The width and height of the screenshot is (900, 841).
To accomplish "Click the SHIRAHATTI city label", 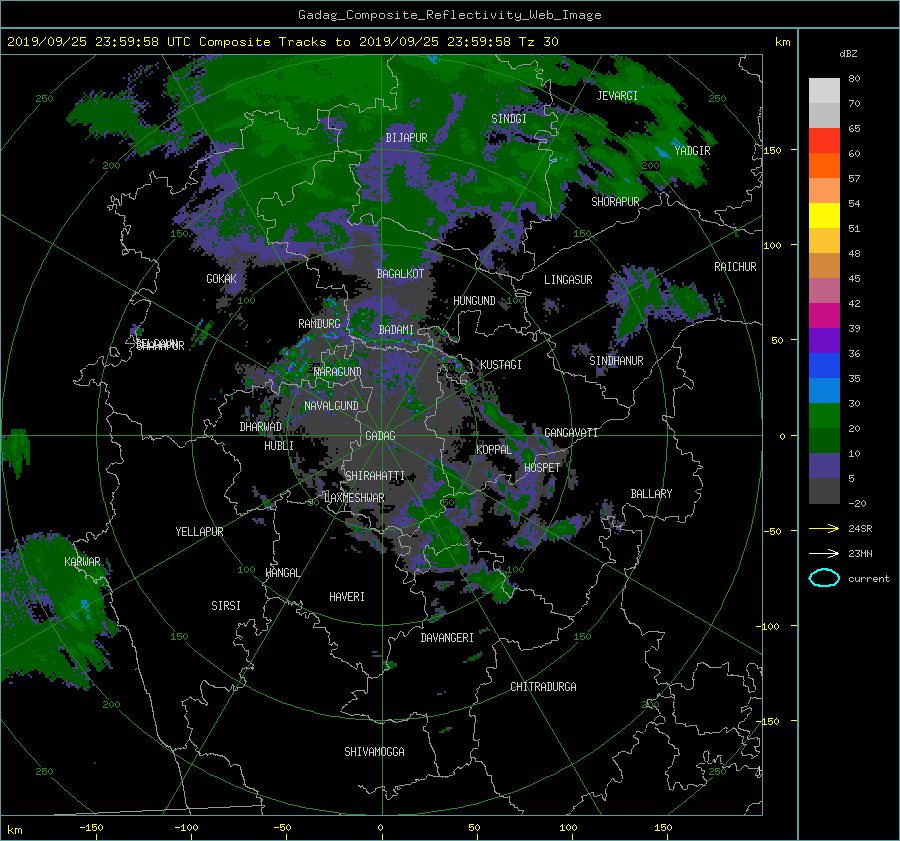I will click(375, 476).
